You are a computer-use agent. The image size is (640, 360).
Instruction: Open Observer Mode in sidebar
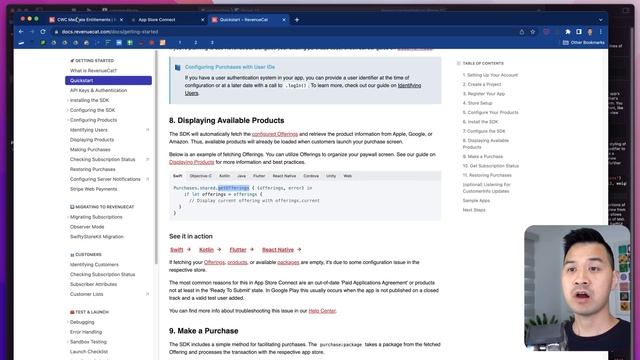point(87,227)
